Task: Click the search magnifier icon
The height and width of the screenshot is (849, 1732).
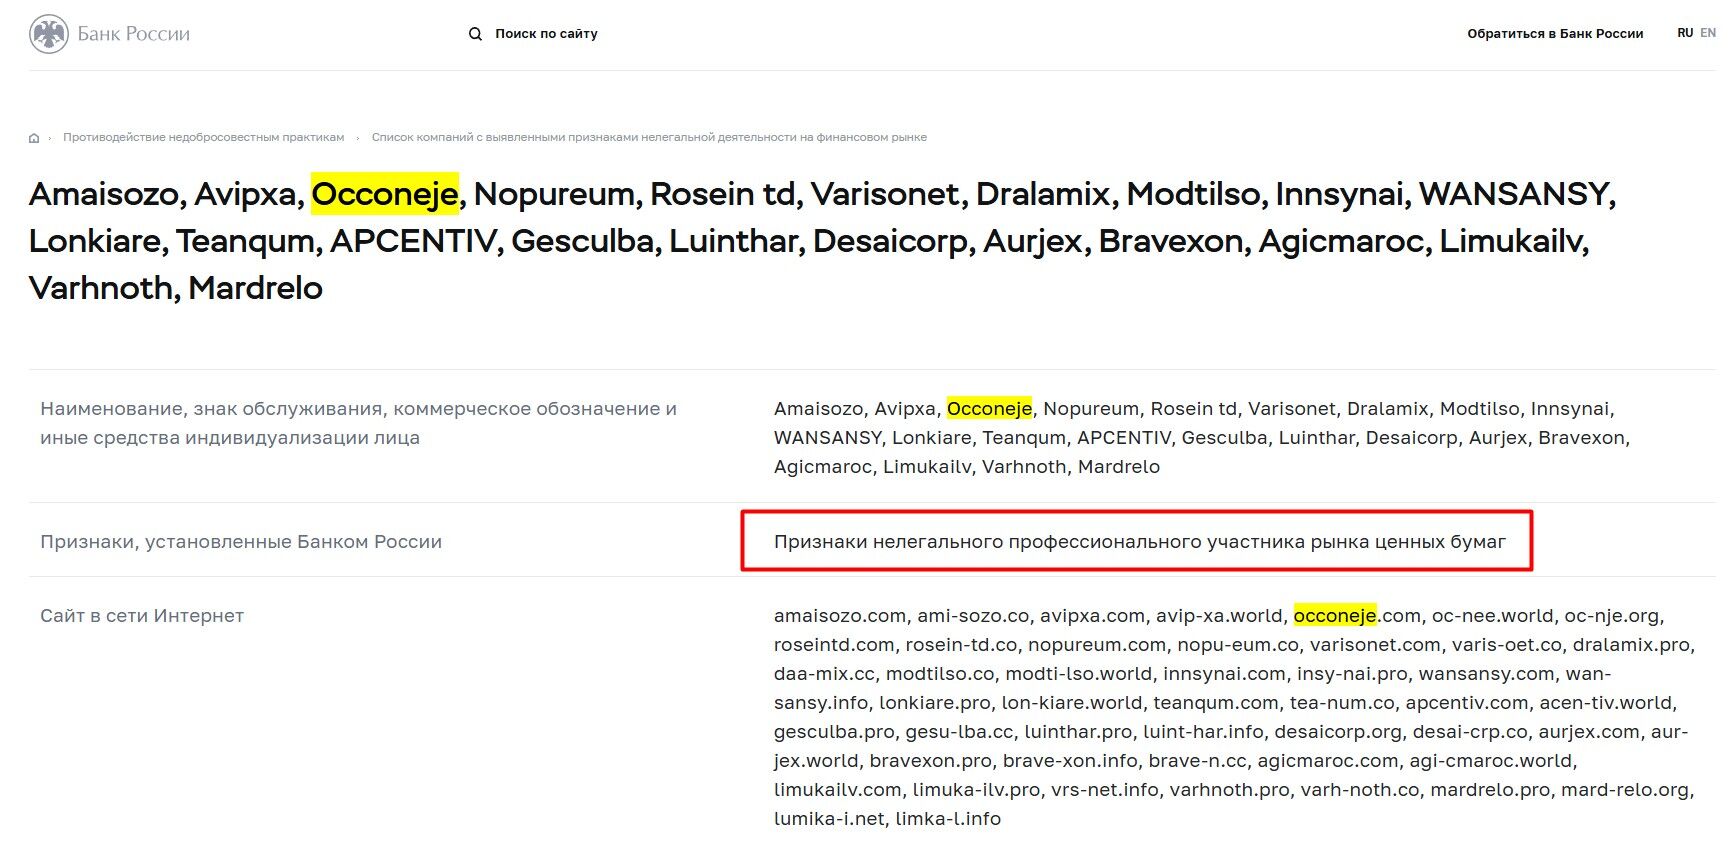Action: [475, 34]
